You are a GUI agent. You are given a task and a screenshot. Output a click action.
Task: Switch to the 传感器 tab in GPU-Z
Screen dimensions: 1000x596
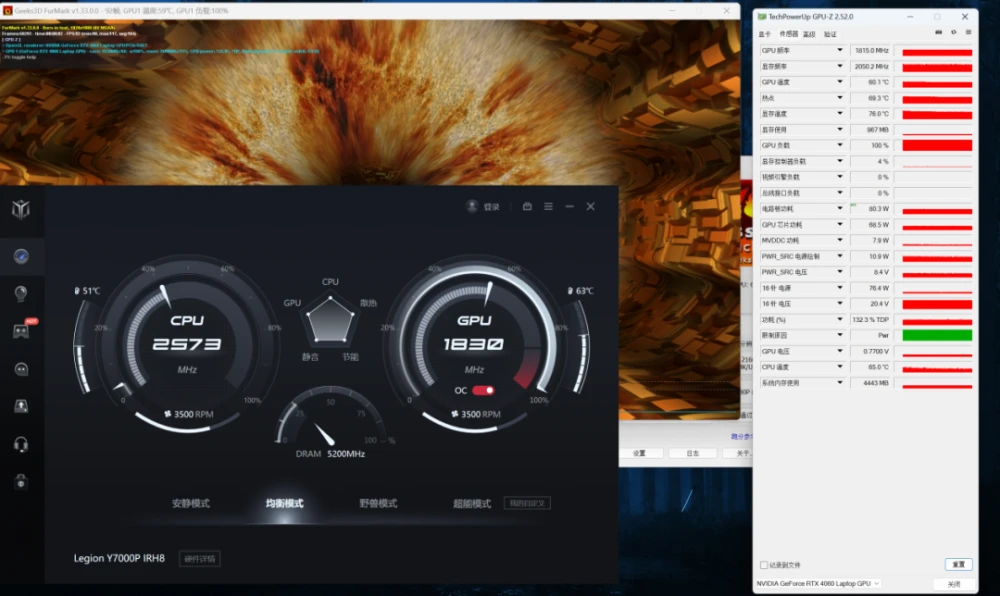[788, 34]
